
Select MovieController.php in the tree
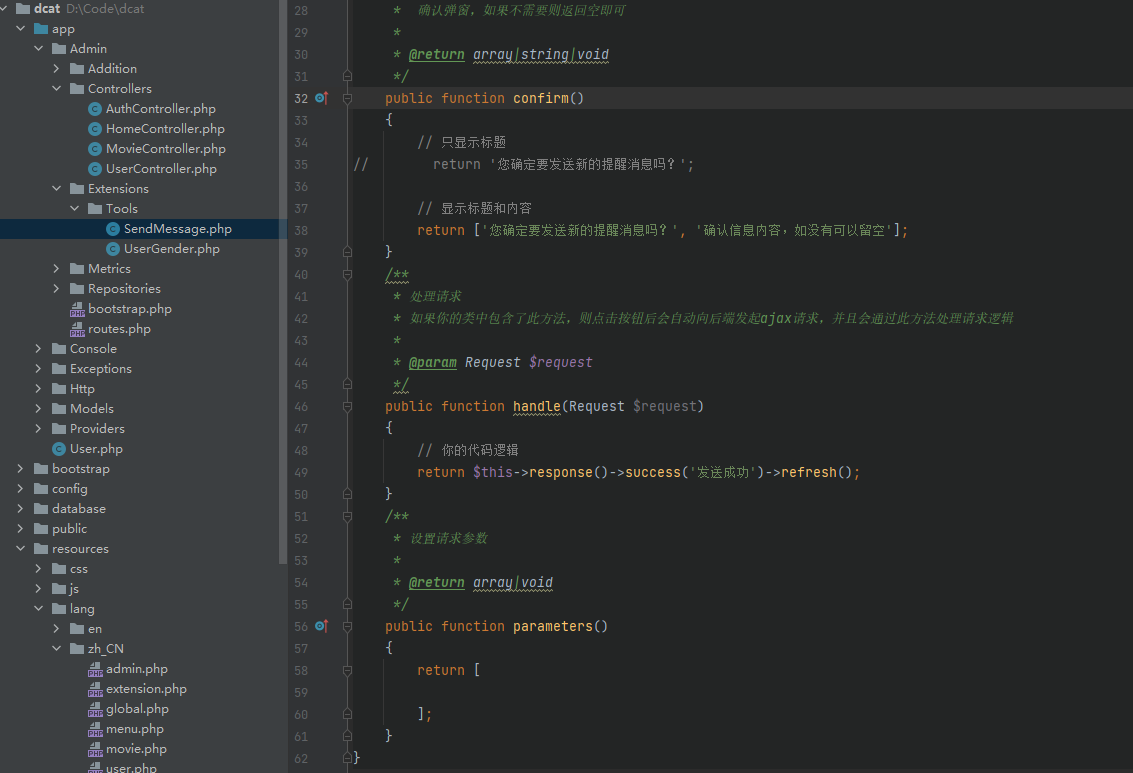tap(165, 149)
